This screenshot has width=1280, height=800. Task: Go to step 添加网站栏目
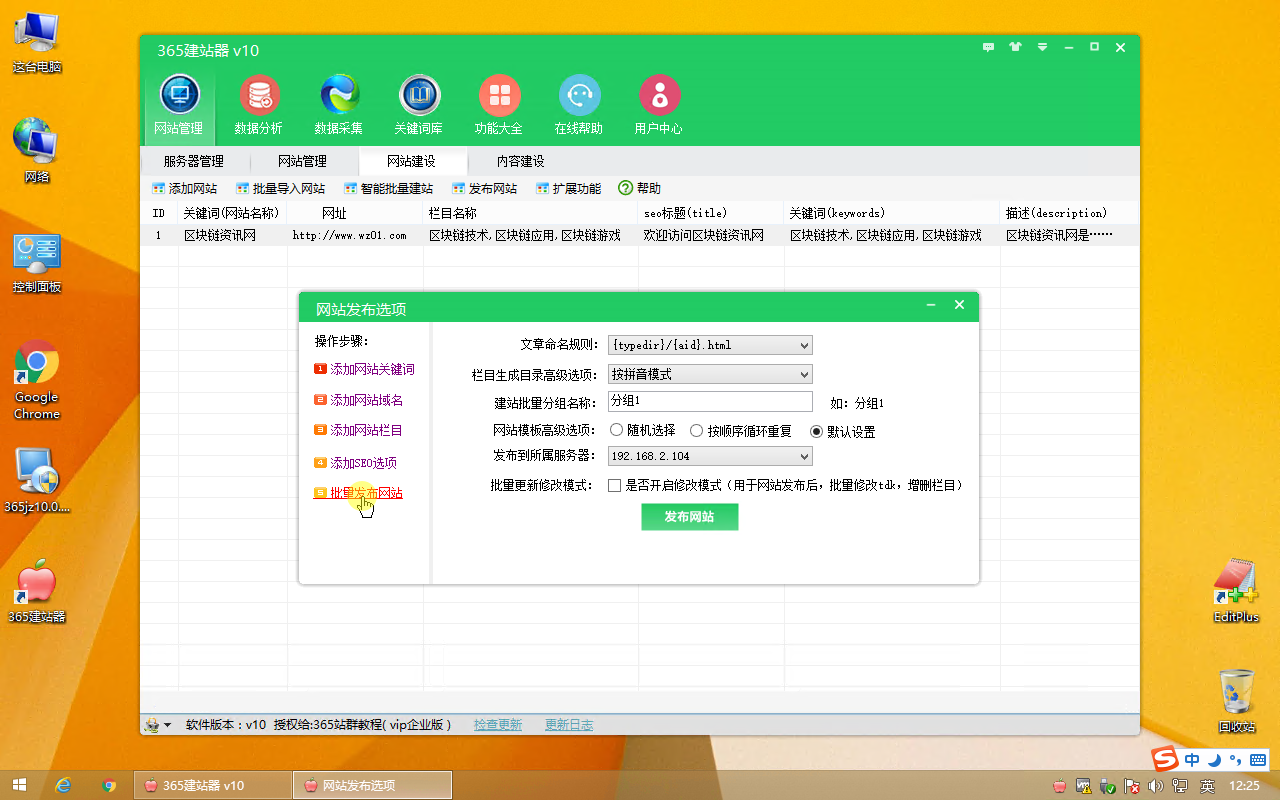coord(359,430)
